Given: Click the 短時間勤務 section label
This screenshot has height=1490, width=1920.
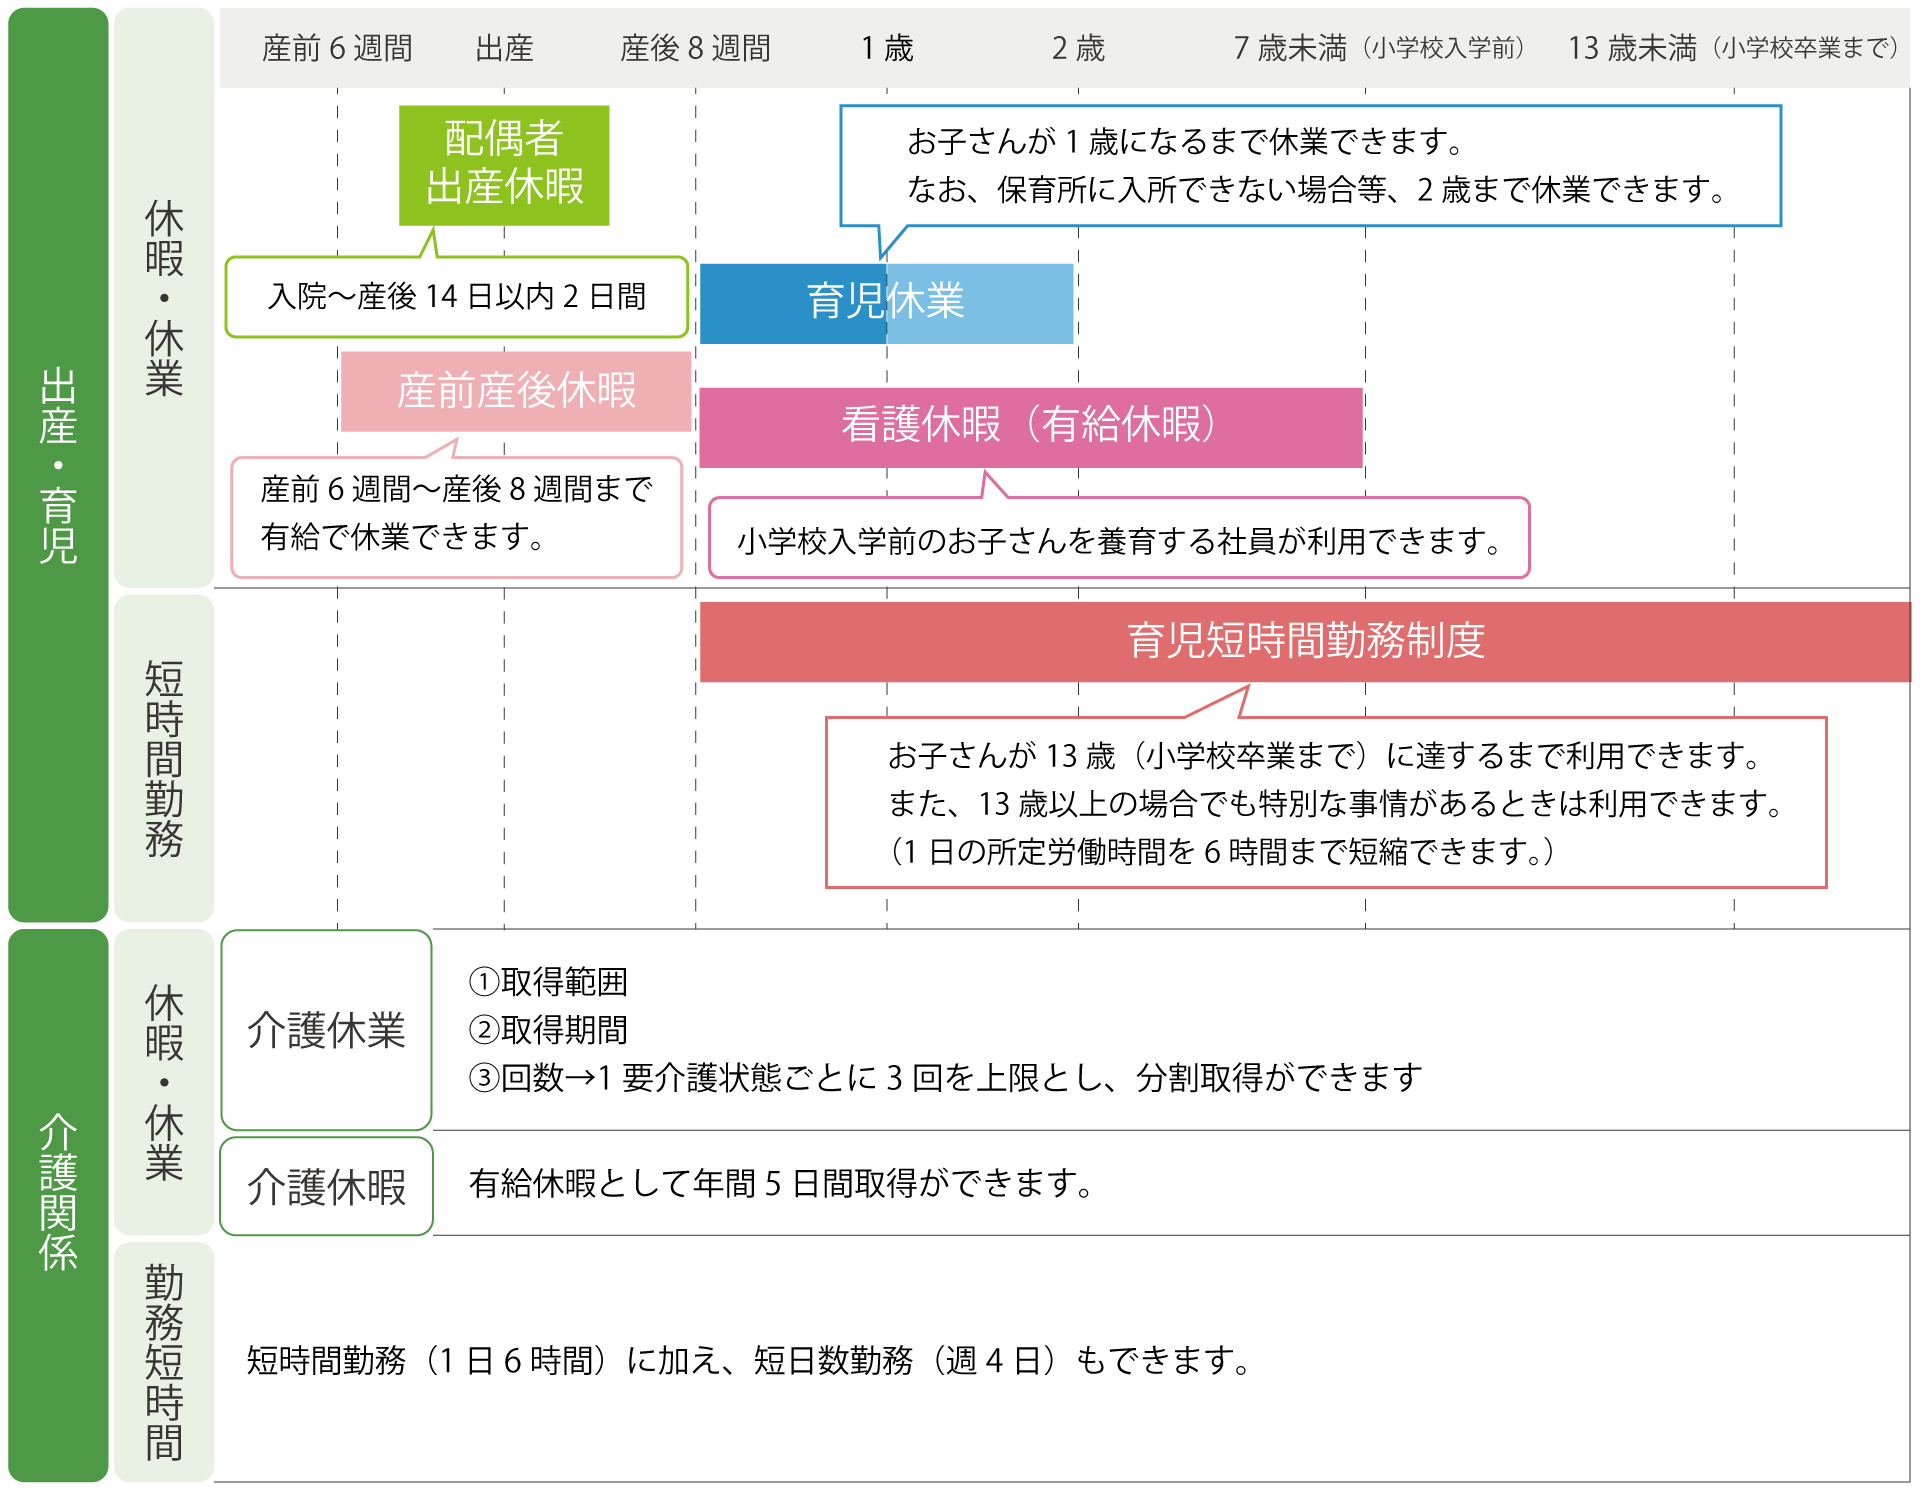Looking at the screenshot, I should [164, 758].
